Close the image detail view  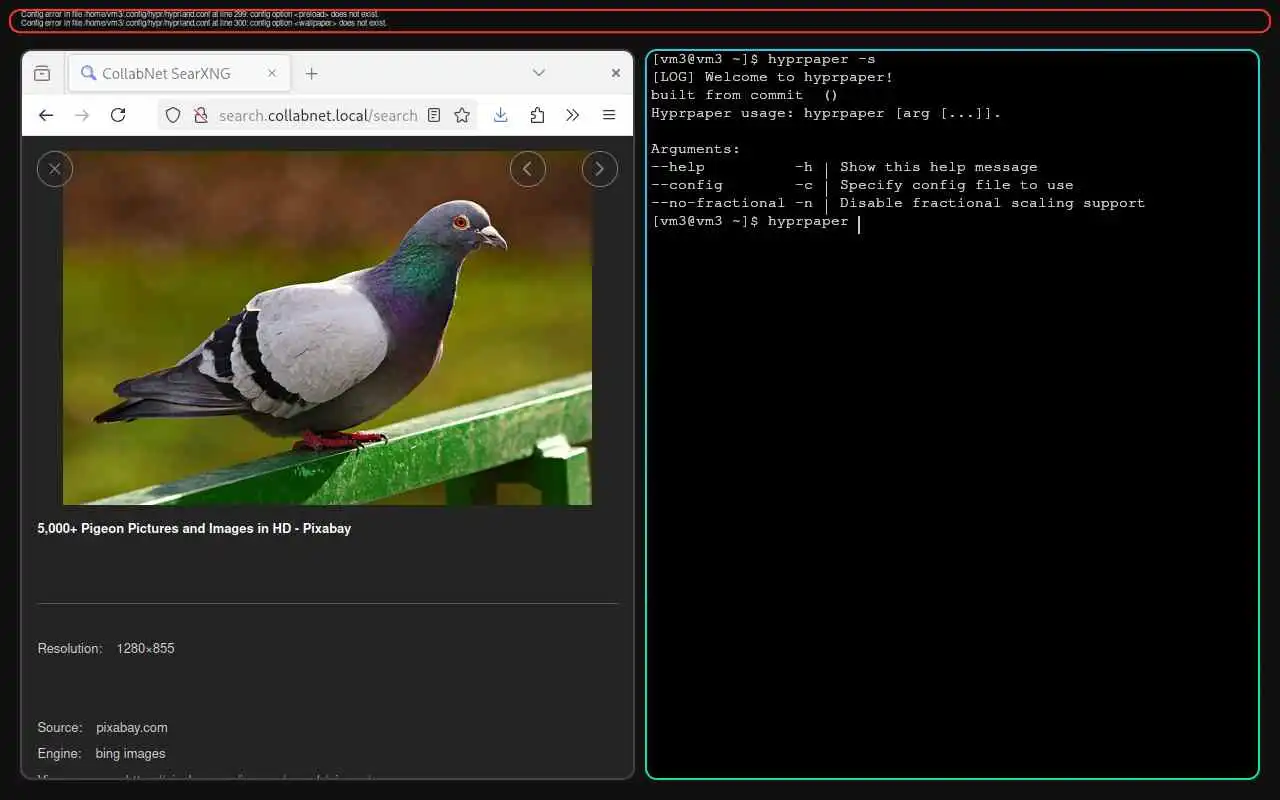pyautogui.click(x=55, y=169)
